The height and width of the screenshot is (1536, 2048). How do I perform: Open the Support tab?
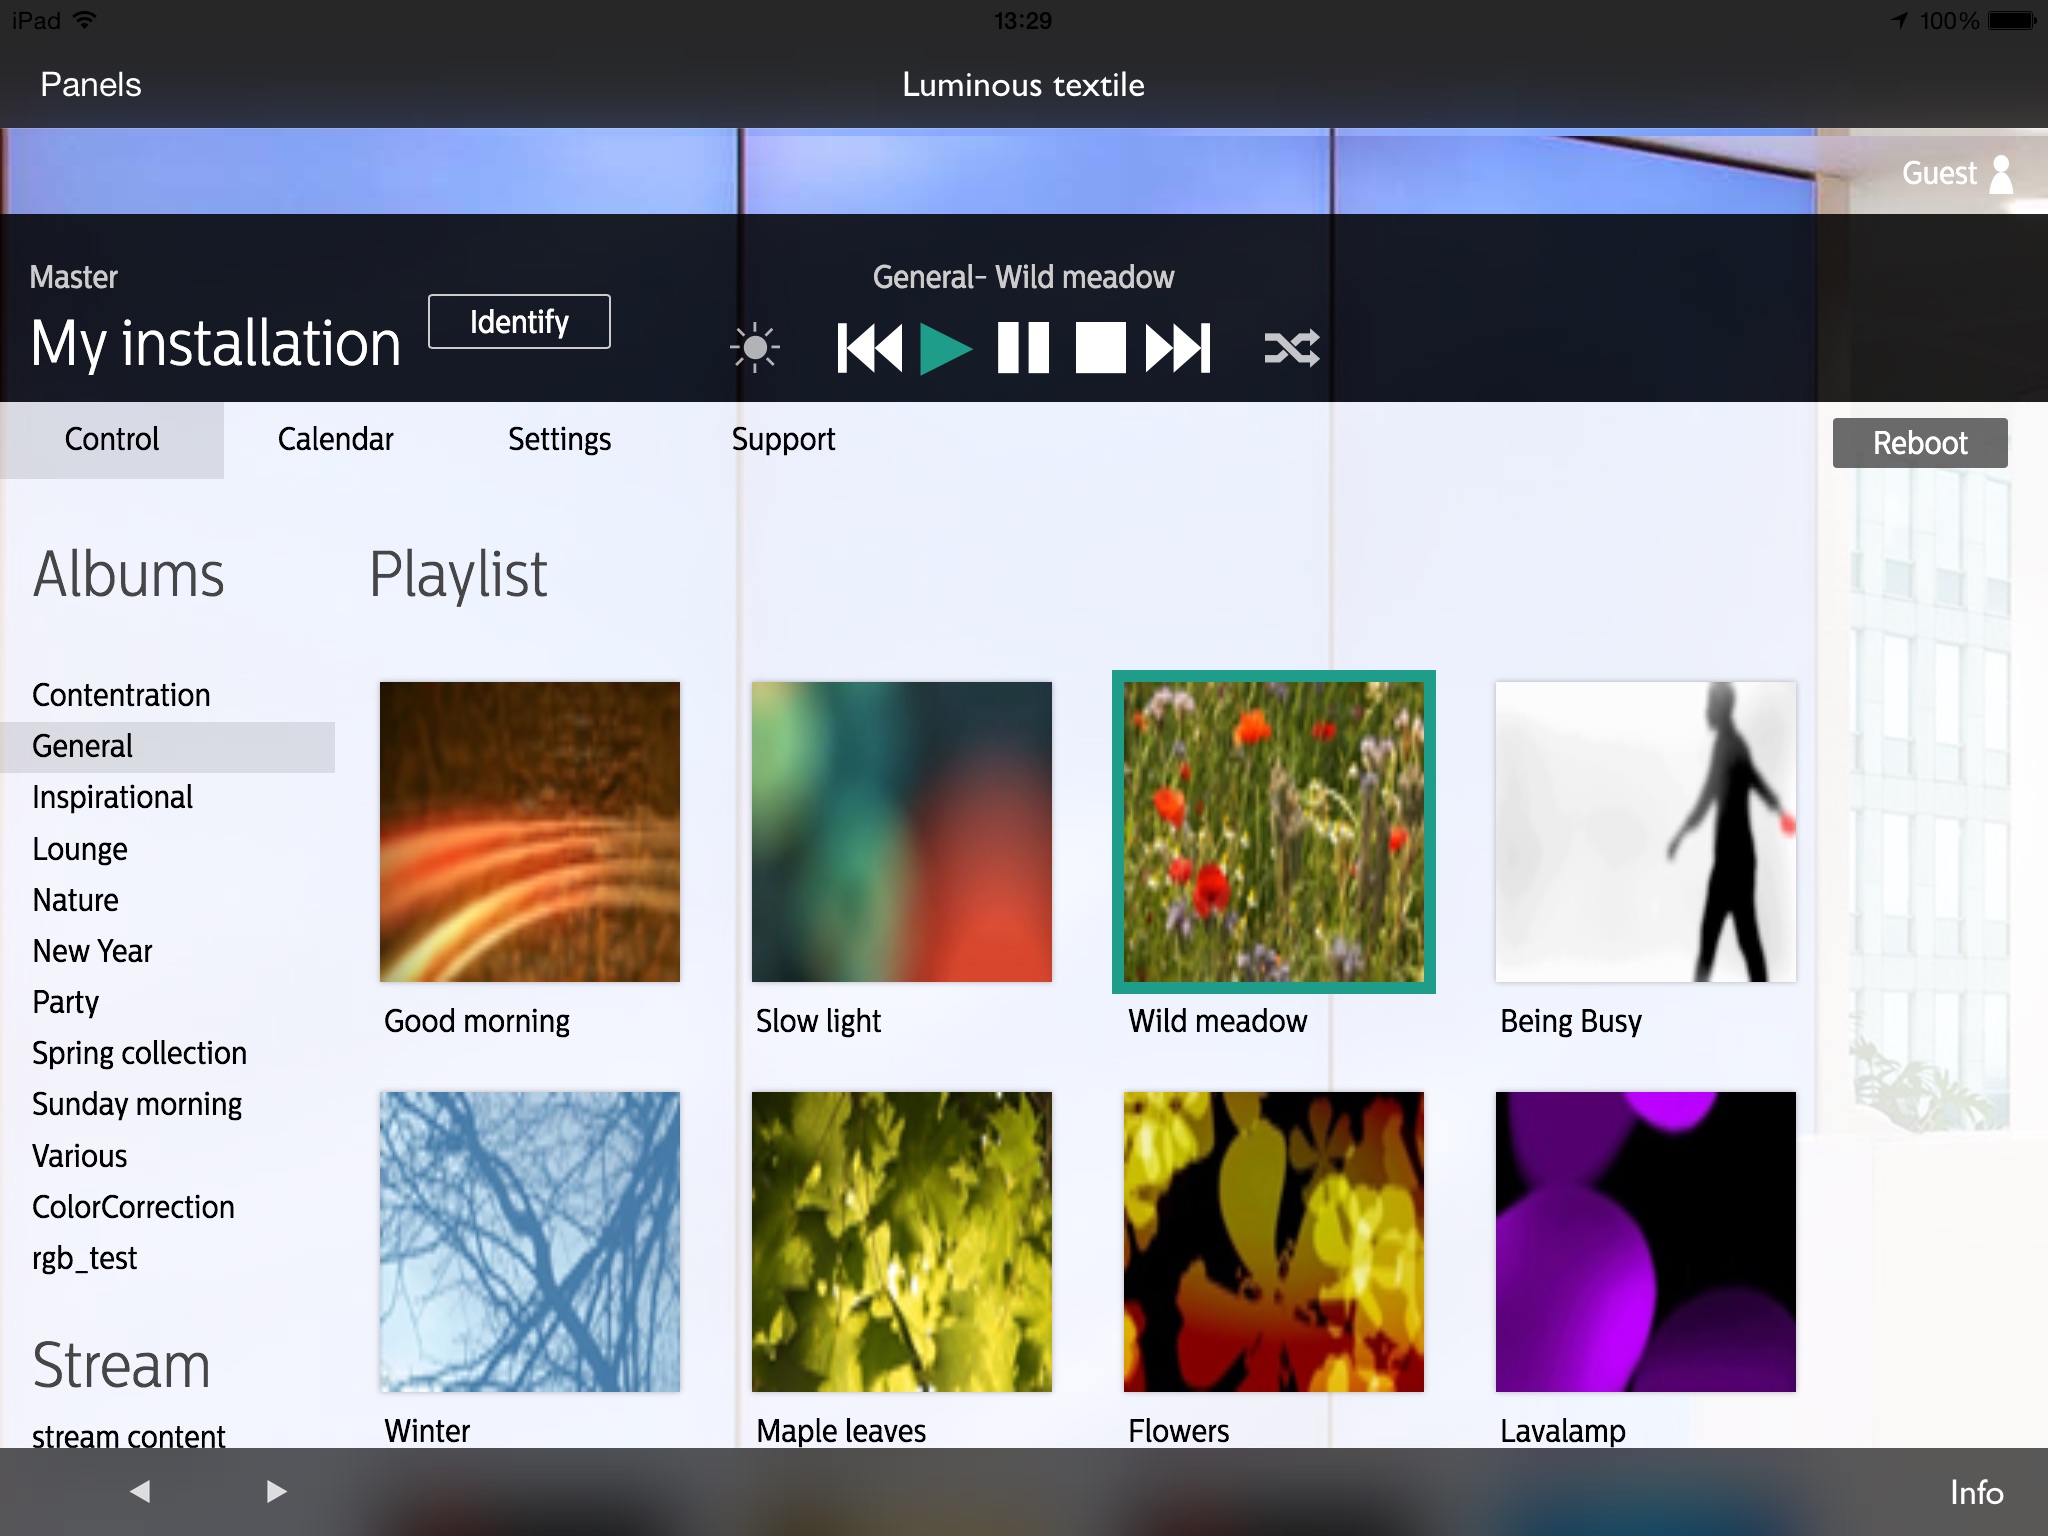(x=783, y=439)
